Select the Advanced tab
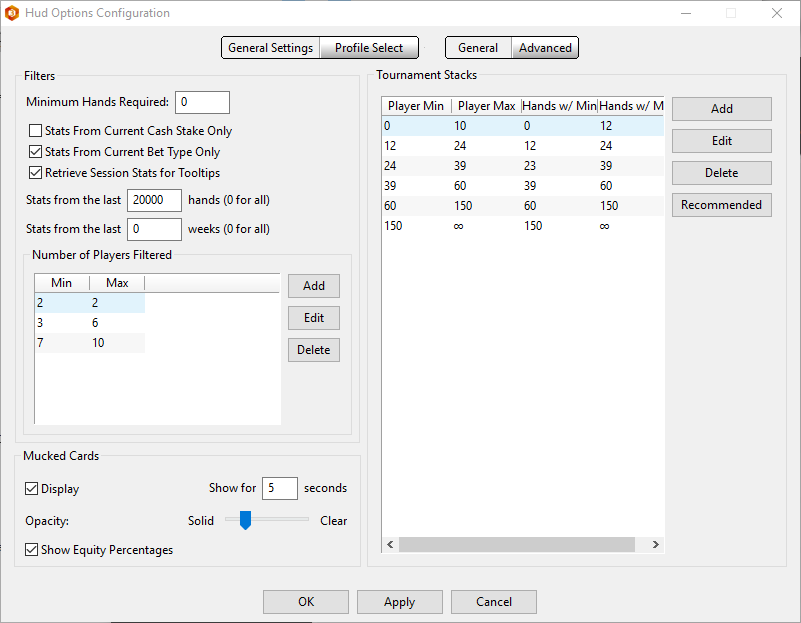The width and height of the screenshot is (801, 623). click(545, 48)
